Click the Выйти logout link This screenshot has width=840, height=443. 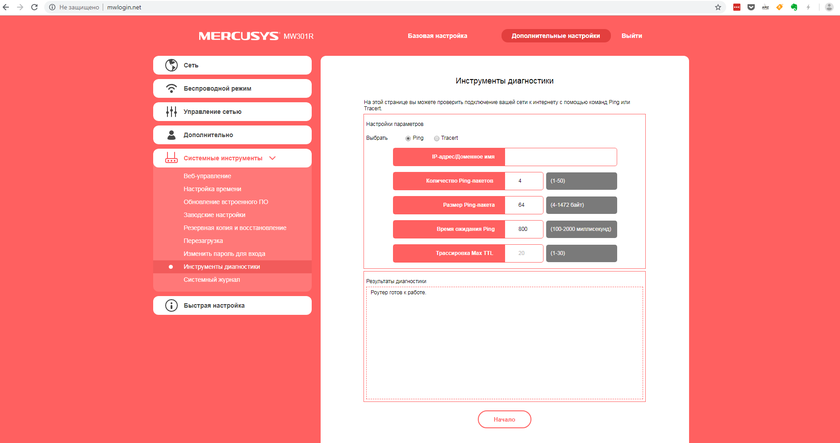coord(631,35)
